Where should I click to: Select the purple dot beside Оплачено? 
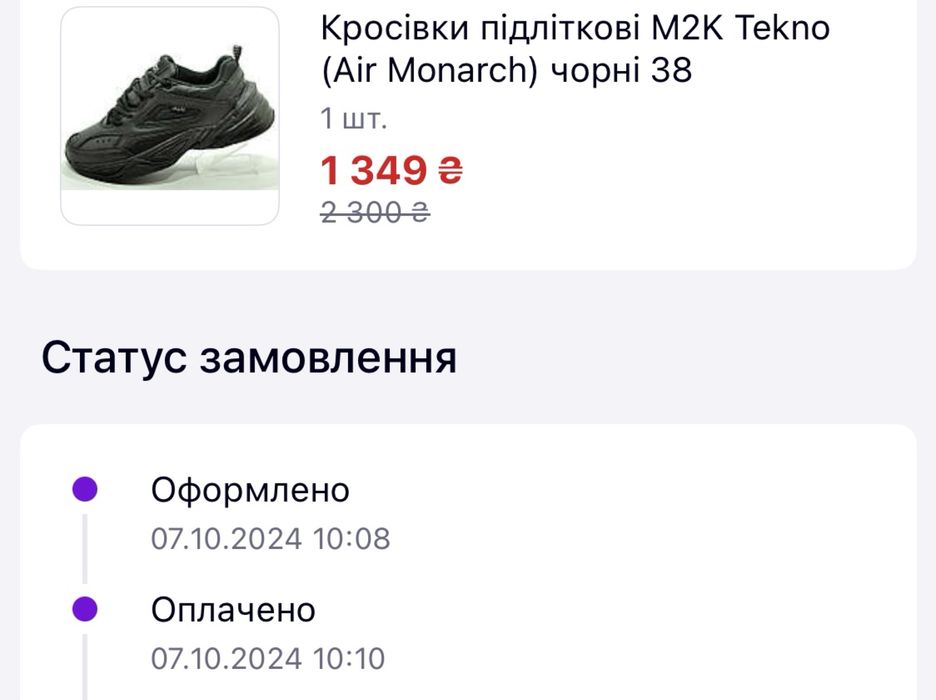(x=85, y=609)
